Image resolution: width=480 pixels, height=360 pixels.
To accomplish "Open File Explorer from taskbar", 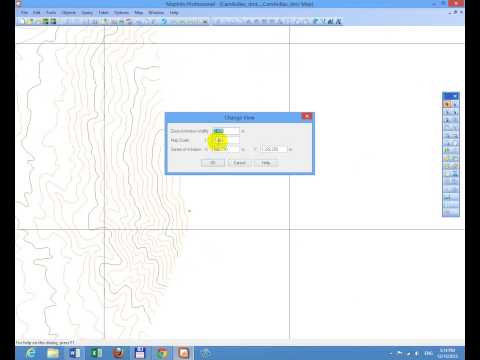I will tap(53, 353).
